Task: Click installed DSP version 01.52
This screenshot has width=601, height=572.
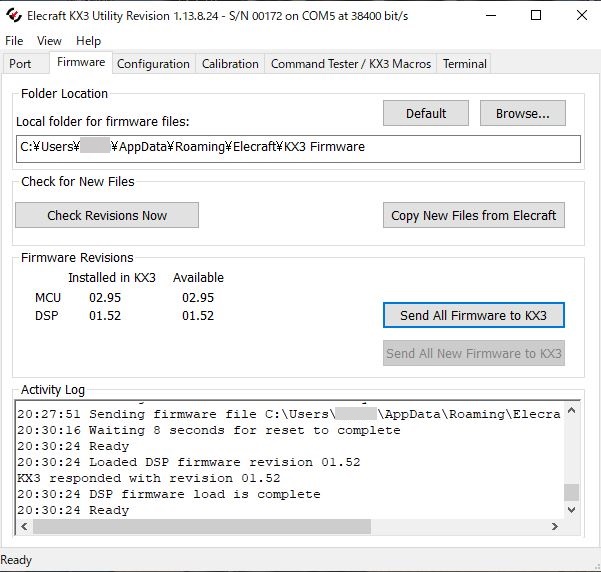Action: click(105, 316)
